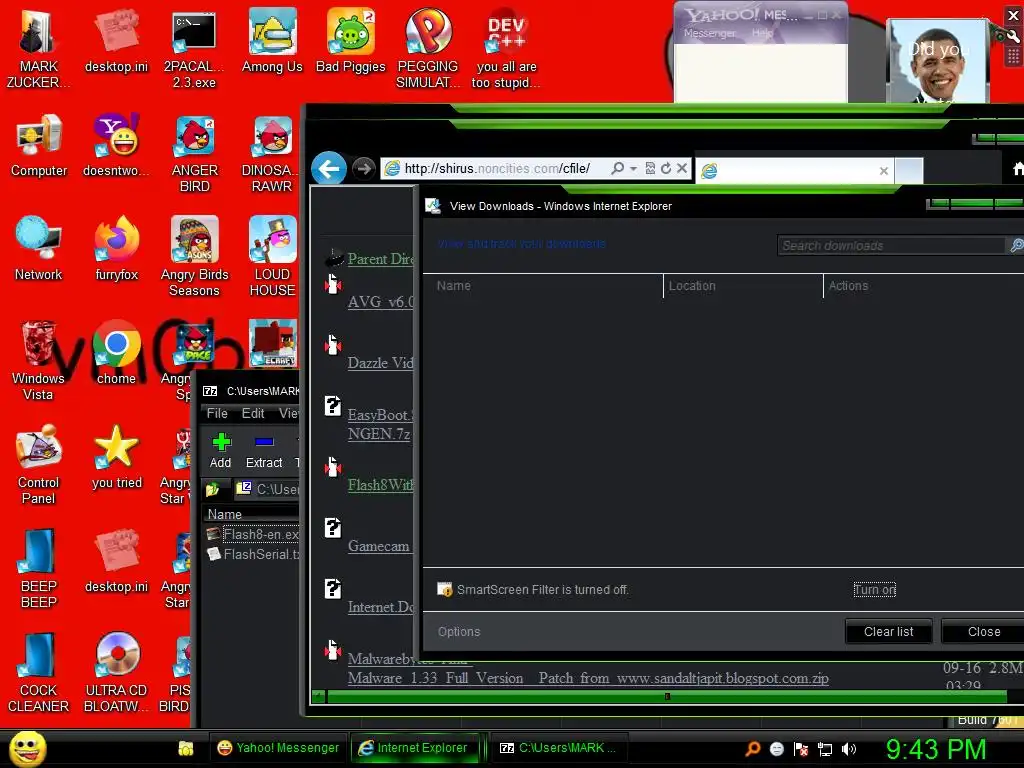Click the Search downloads field
1024x768 pixels.
click(891, 246)
